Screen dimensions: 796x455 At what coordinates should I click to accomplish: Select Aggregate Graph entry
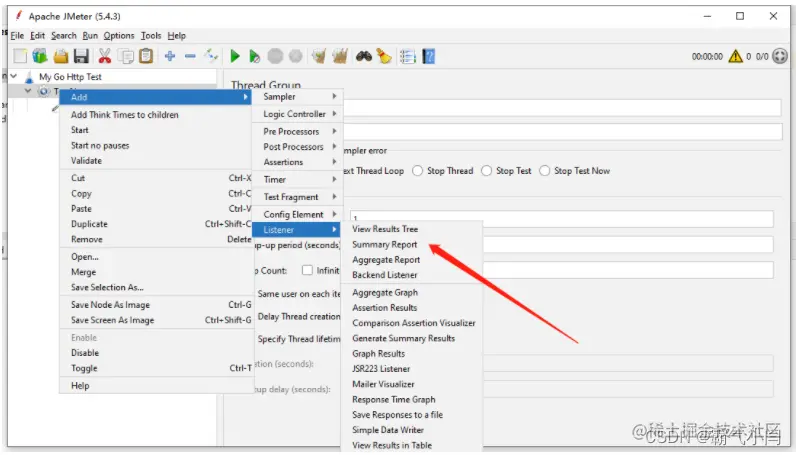[385, 292]
